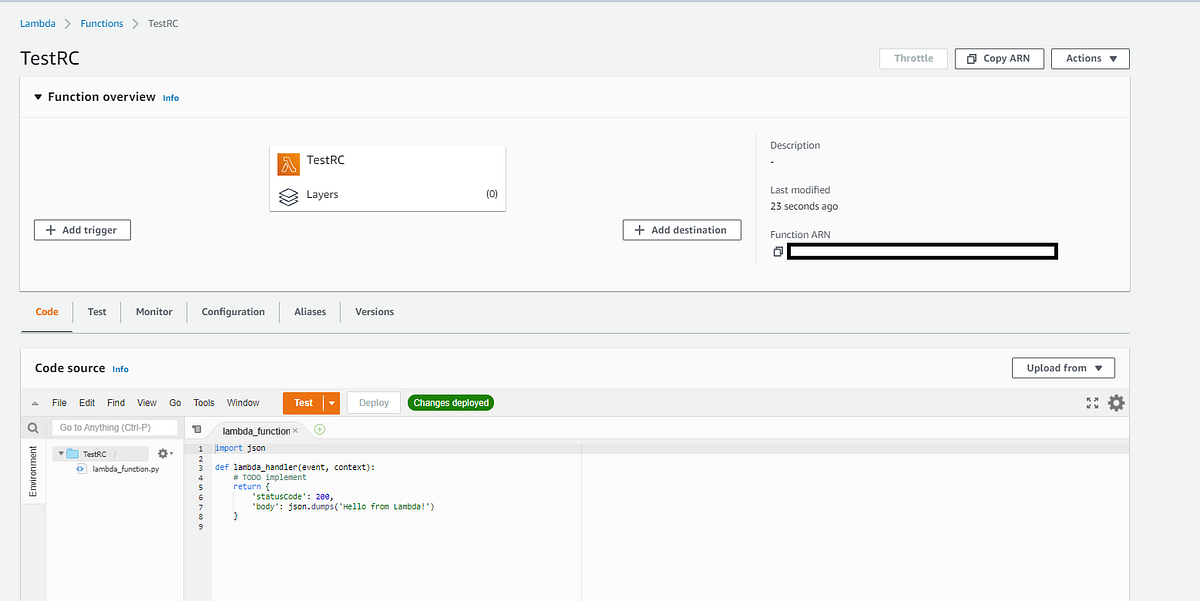
Task: Close the lambda_function editor tab
Action: [295, 430]
